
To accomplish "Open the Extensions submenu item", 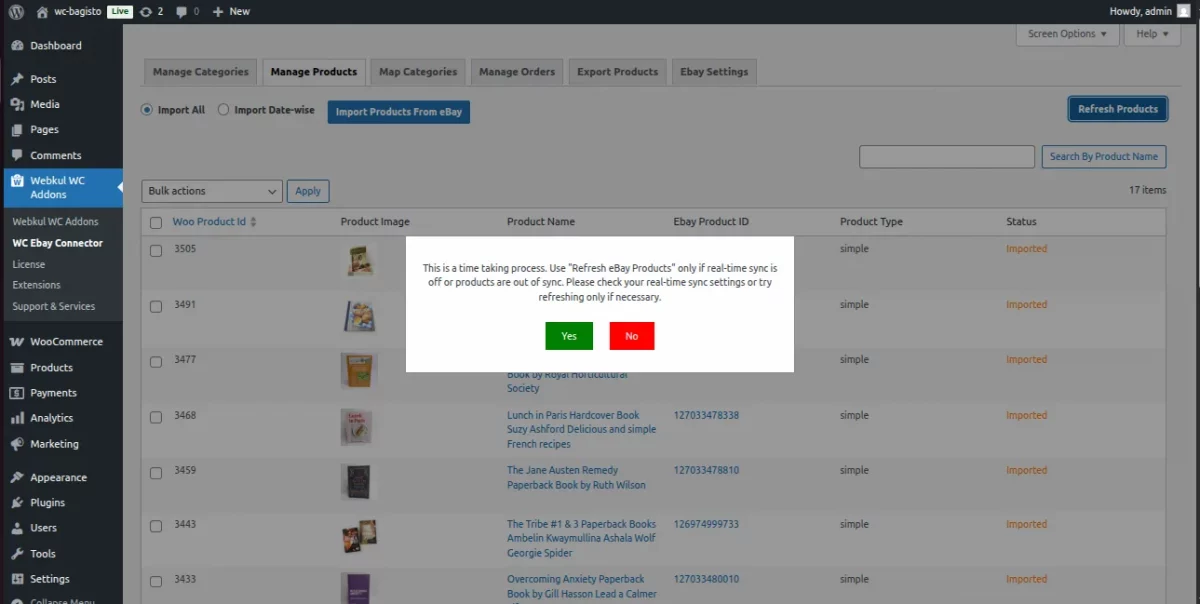I will pos(36,285).
